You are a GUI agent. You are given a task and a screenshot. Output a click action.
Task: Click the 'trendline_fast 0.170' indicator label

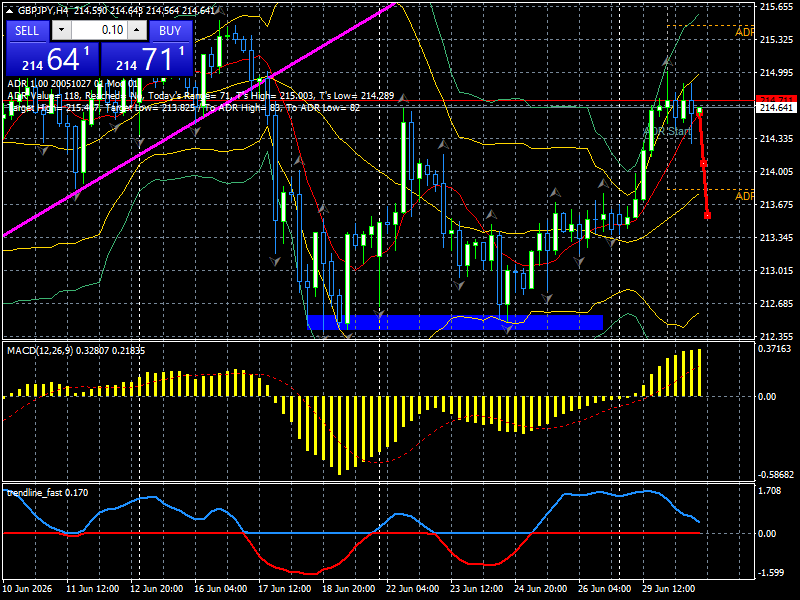[x=47, y=492]
